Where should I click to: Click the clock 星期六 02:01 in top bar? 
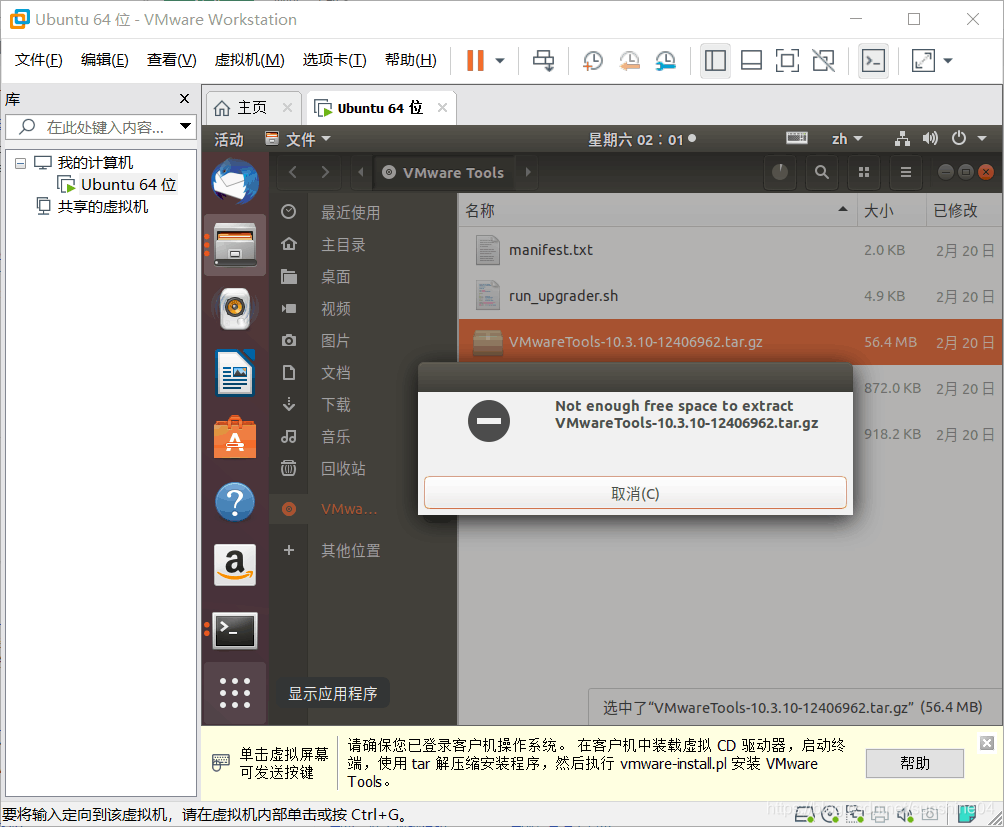pyautogui.click(x=641, y=139)
